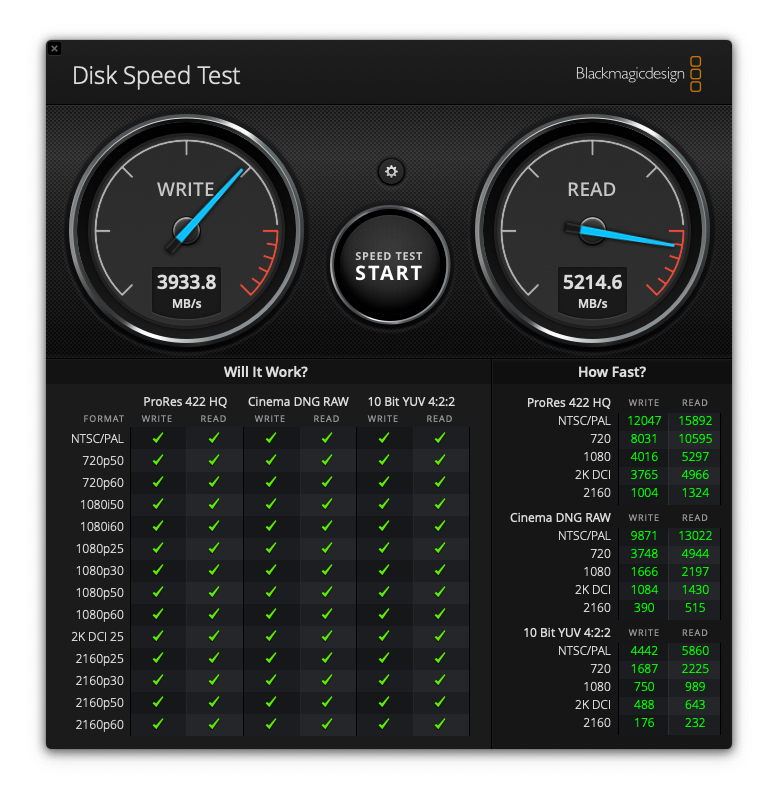Click the ProRes 720 read value 10595
The height and width of the screenshot is (802, 778).
tap(695, 439)
